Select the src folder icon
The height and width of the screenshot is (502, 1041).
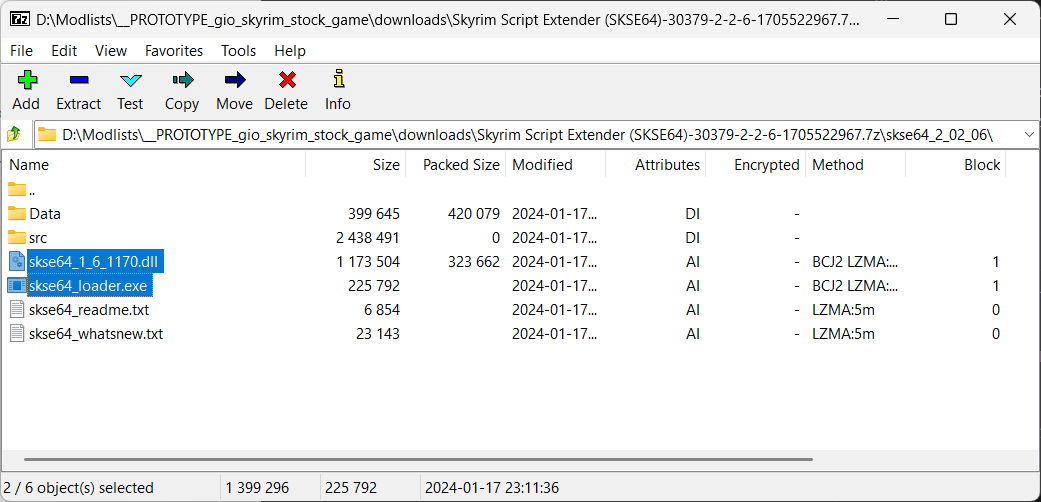[17, 237]
